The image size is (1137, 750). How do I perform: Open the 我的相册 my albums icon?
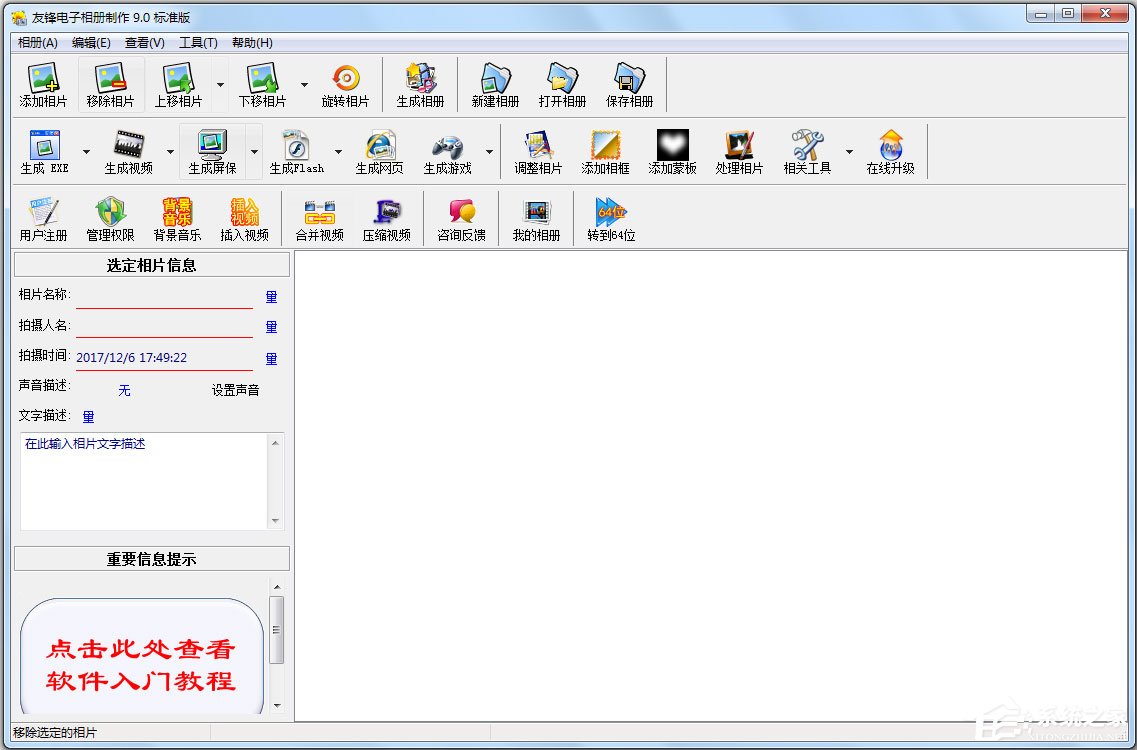coord(537,218)
